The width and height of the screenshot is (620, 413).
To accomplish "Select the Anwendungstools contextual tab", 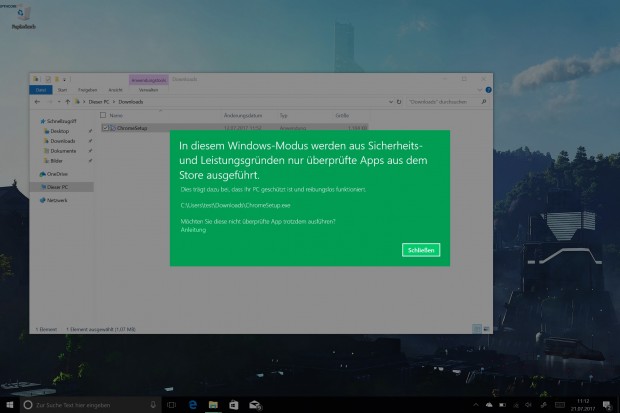I will [149, 80].
